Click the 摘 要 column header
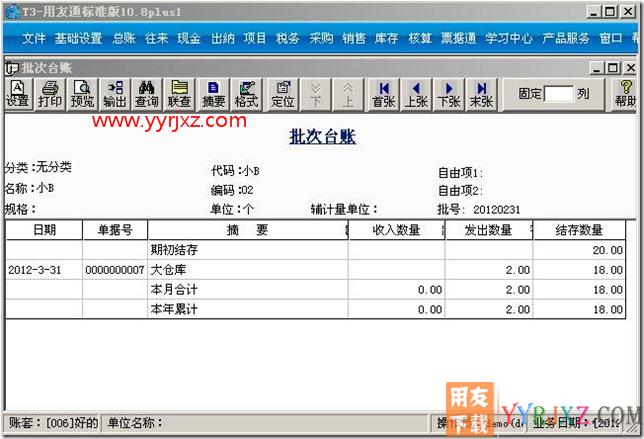This screenshot has height=439, width=644. click(x=248, y=230)
